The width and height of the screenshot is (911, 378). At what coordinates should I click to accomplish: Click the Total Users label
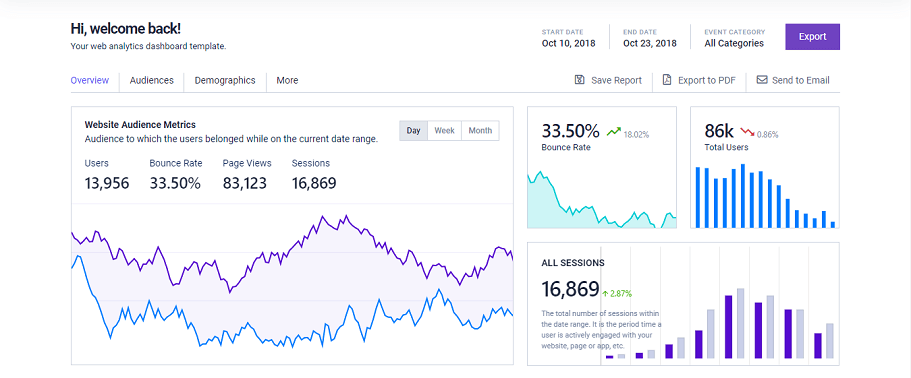[x=726, y=147]
